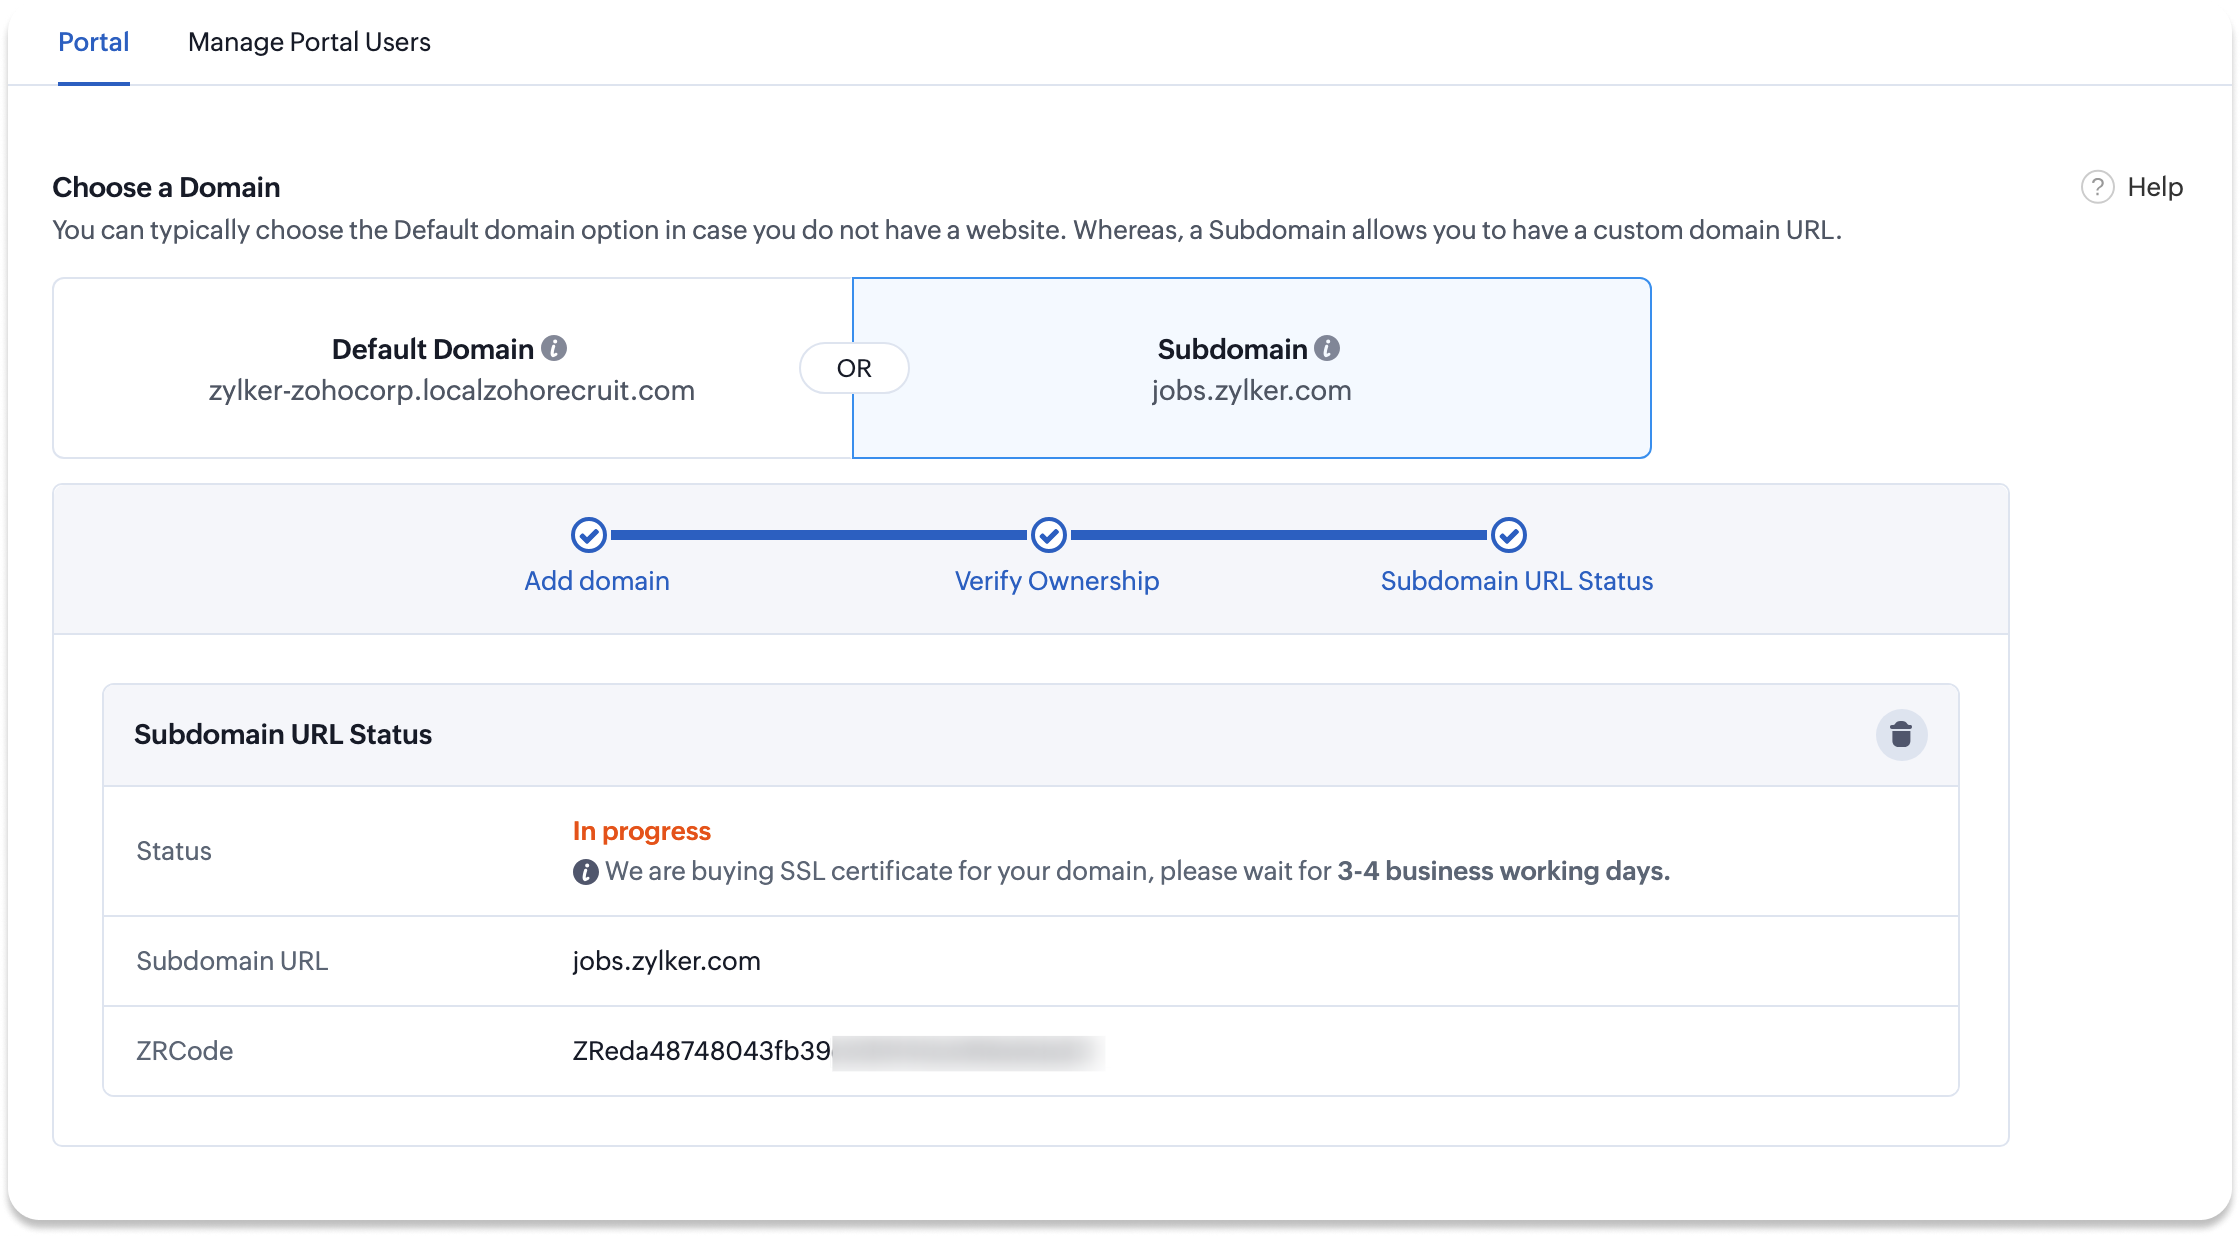Click the Add domain checkmark circle

point(589,535)
